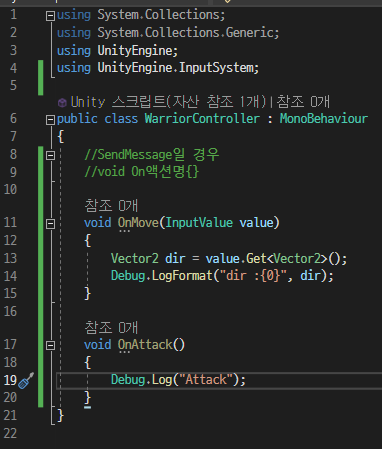Click the closing brace on line 21

60,415
